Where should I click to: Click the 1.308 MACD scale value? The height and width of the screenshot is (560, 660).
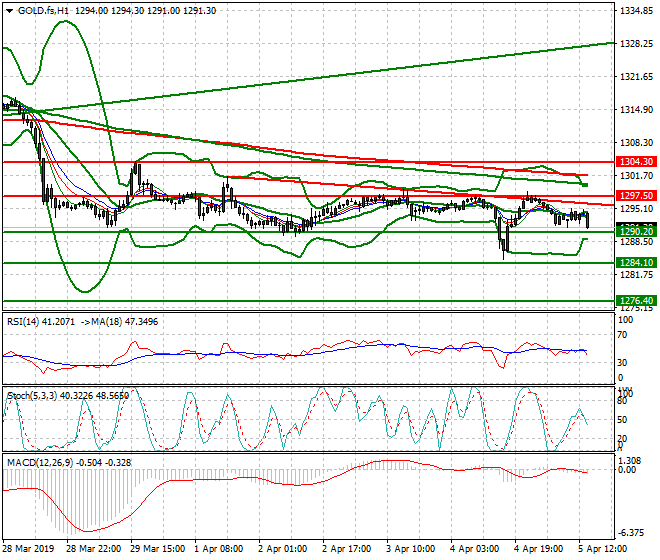pyautogui.click(x=630, y=461)
